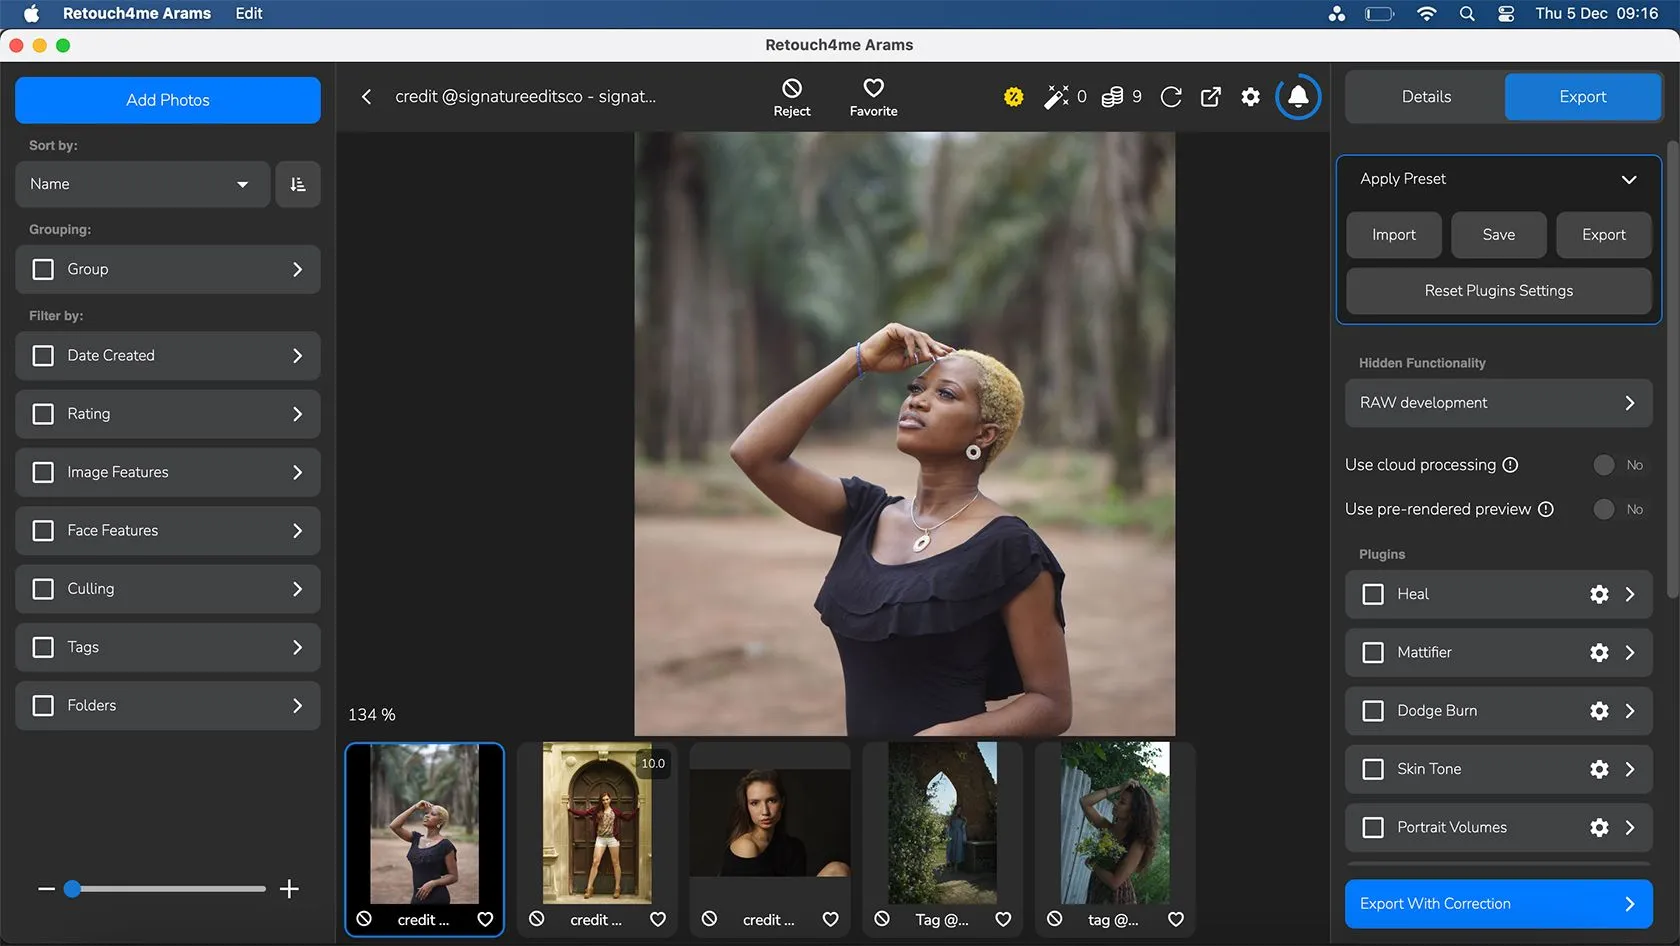Viewport: 1680px width, 946px height.
Task: Expand Rating filter chevron
Action: pyautogui.click(x=297, y=414)
